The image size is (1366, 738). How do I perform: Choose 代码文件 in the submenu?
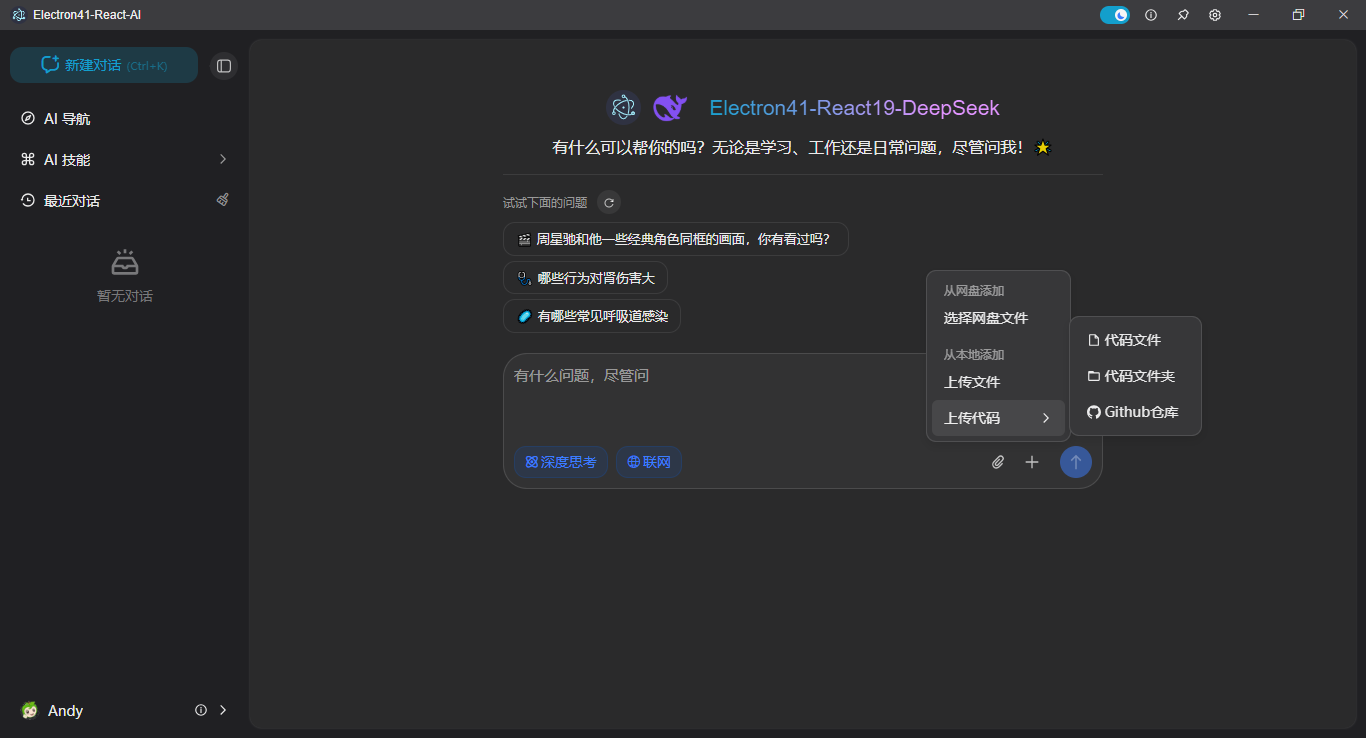click(x=1135, y=340)
